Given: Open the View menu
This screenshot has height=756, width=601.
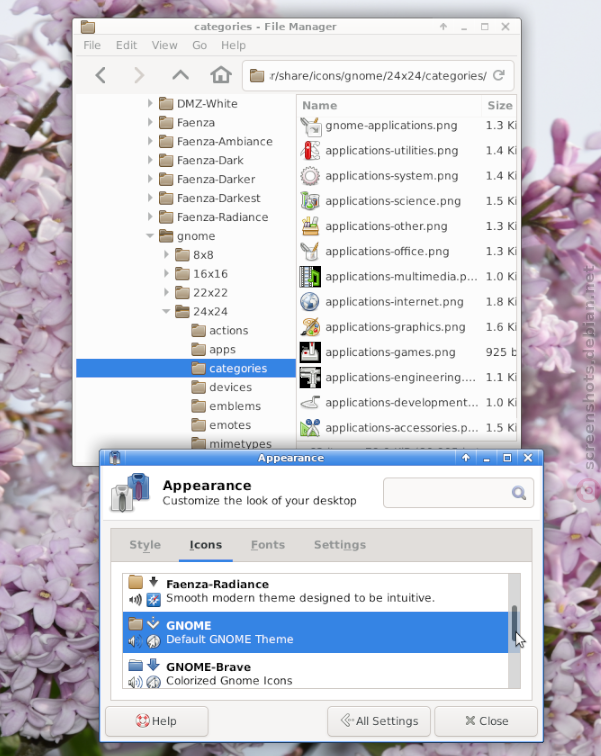Looking at the screenshot, I should 164,45.
